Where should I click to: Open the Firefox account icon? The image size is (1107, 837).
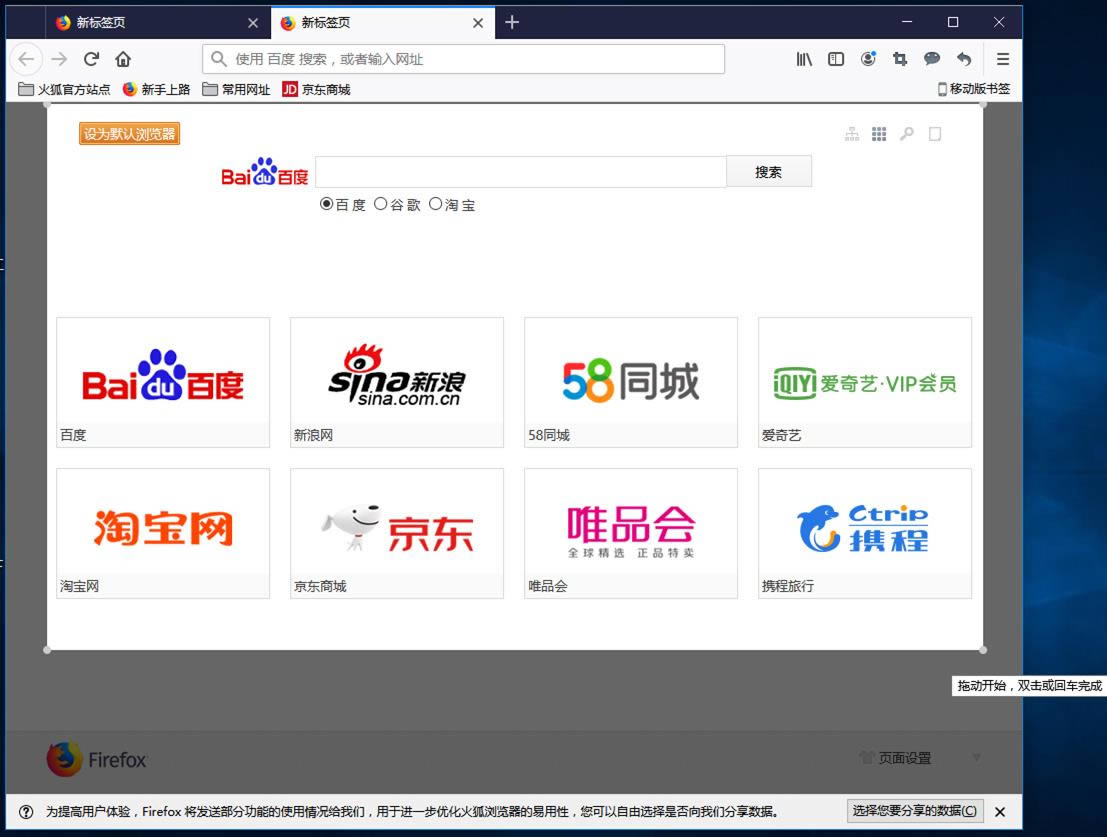868,59
